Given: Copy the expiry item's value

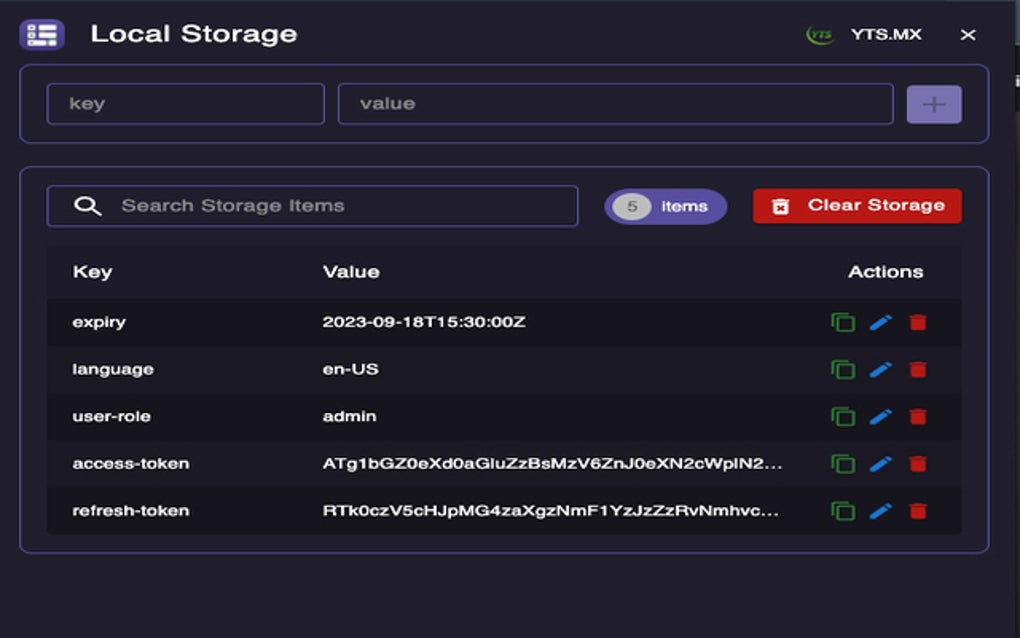Looking at the screenshot, I should coord(843,322).
